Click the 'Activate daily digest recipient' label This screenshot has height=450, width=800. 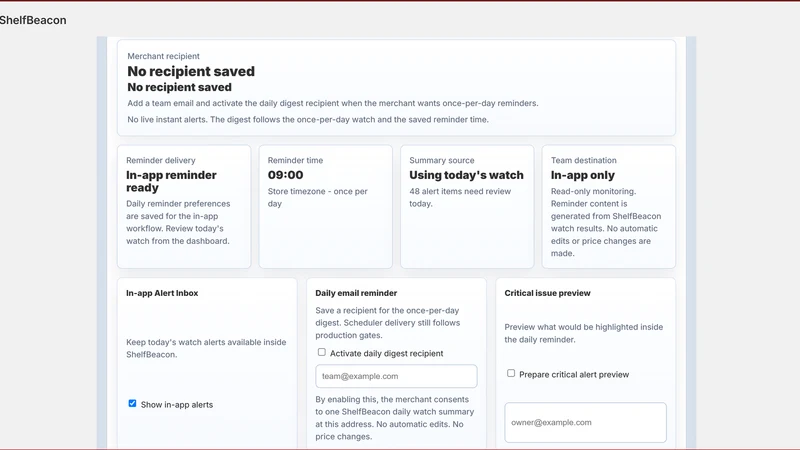[386, 353]
